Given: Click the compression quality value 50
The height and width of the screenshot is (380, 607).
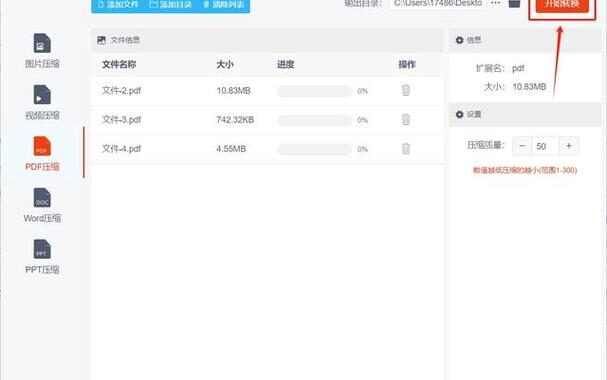Looking at the screenshot, I should pyautogui.click(x=545, y=146).
